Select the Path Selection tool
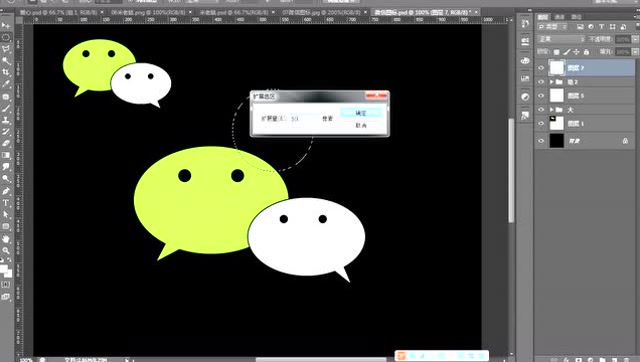This screenshot has height=362, width=640. (6, 215)
